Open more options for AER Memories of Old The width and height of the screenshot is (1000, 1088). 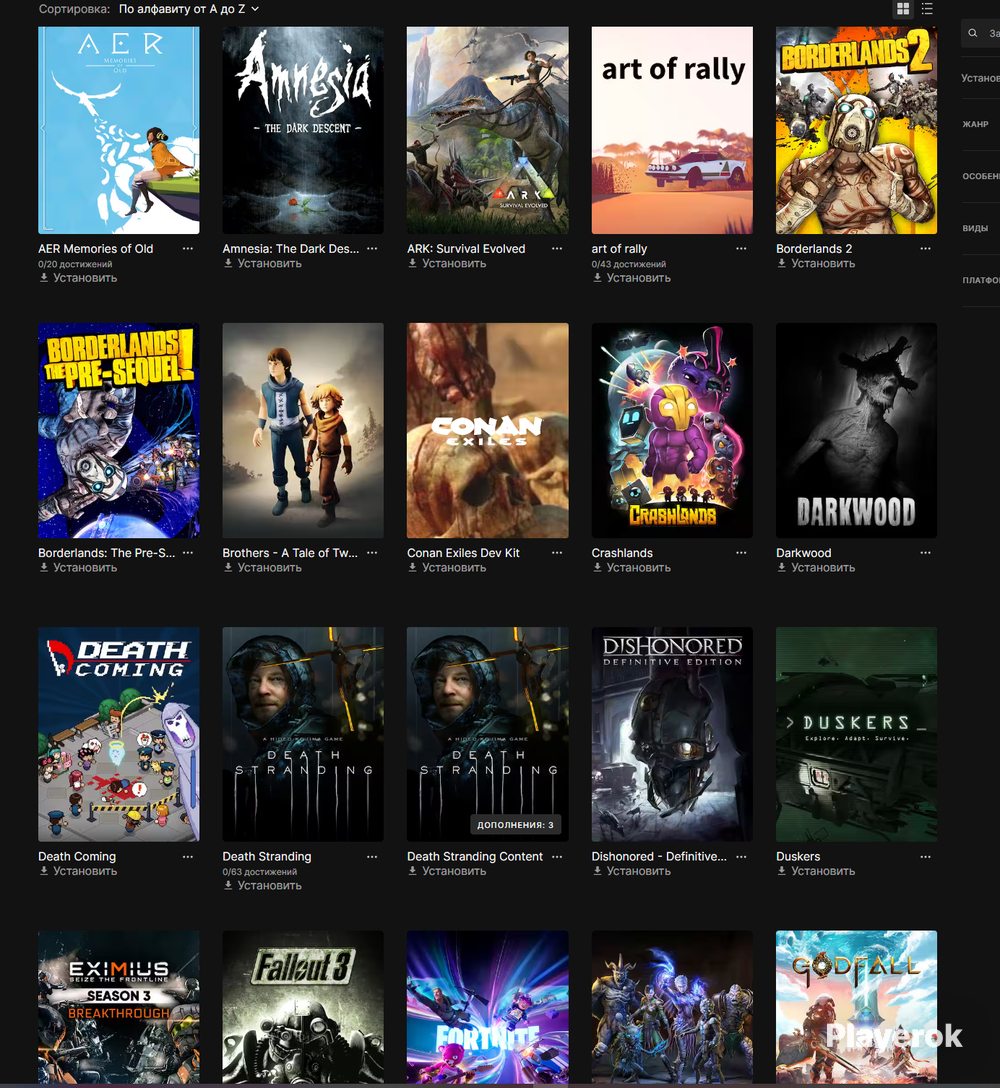point(187,248)
